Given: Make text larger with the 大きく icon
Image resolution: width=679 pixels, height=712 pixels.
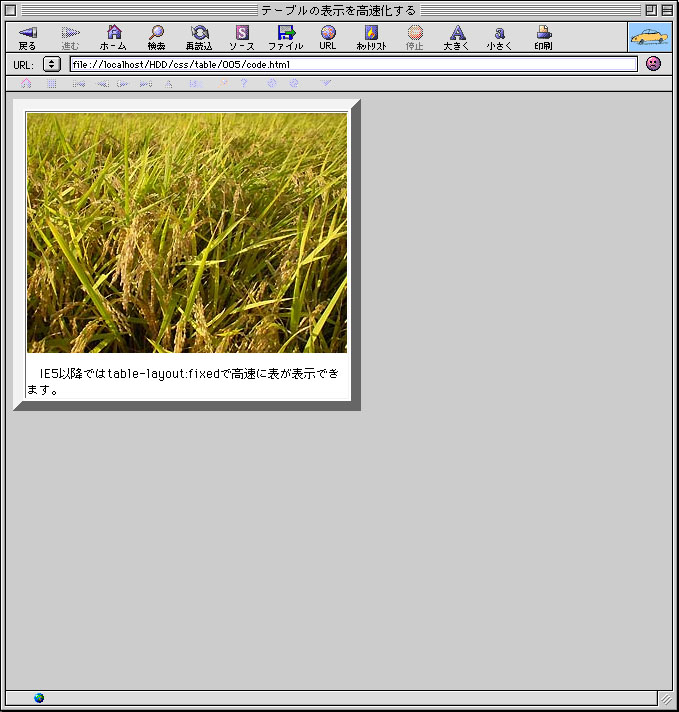Looking at the screenshot, I should 457,34.
